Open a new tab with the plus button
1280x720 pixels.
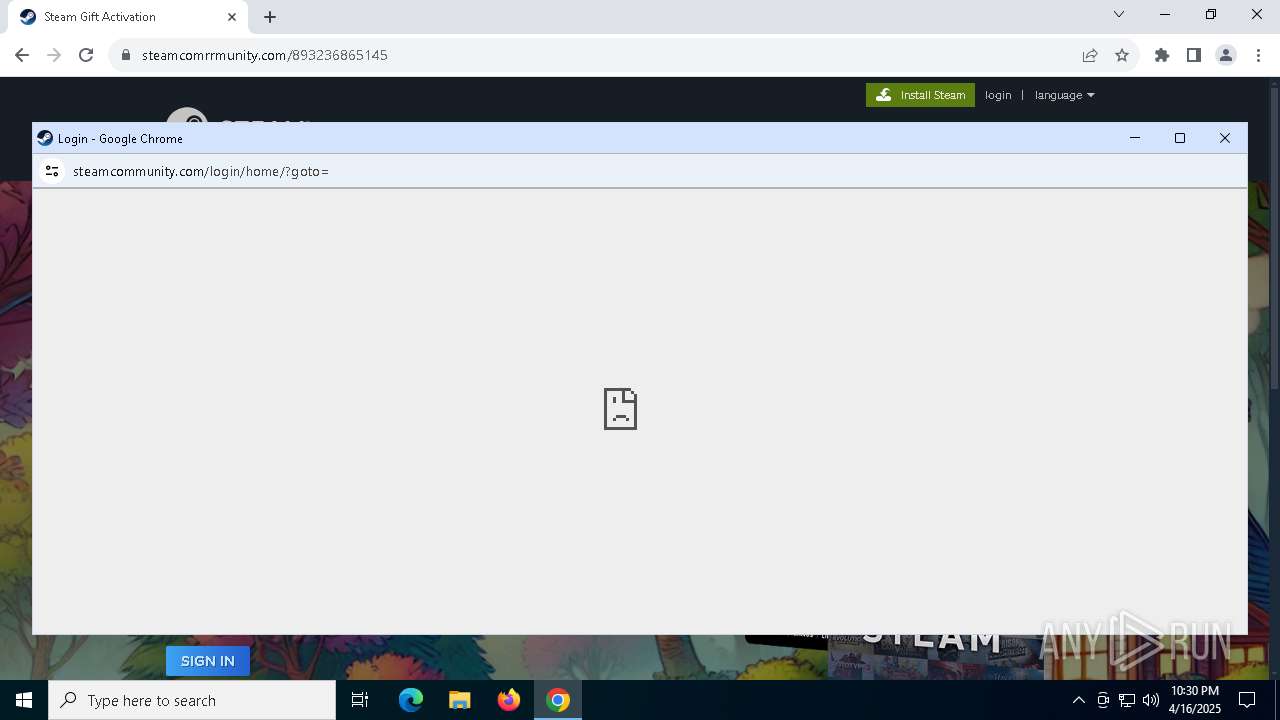(270, 17)
